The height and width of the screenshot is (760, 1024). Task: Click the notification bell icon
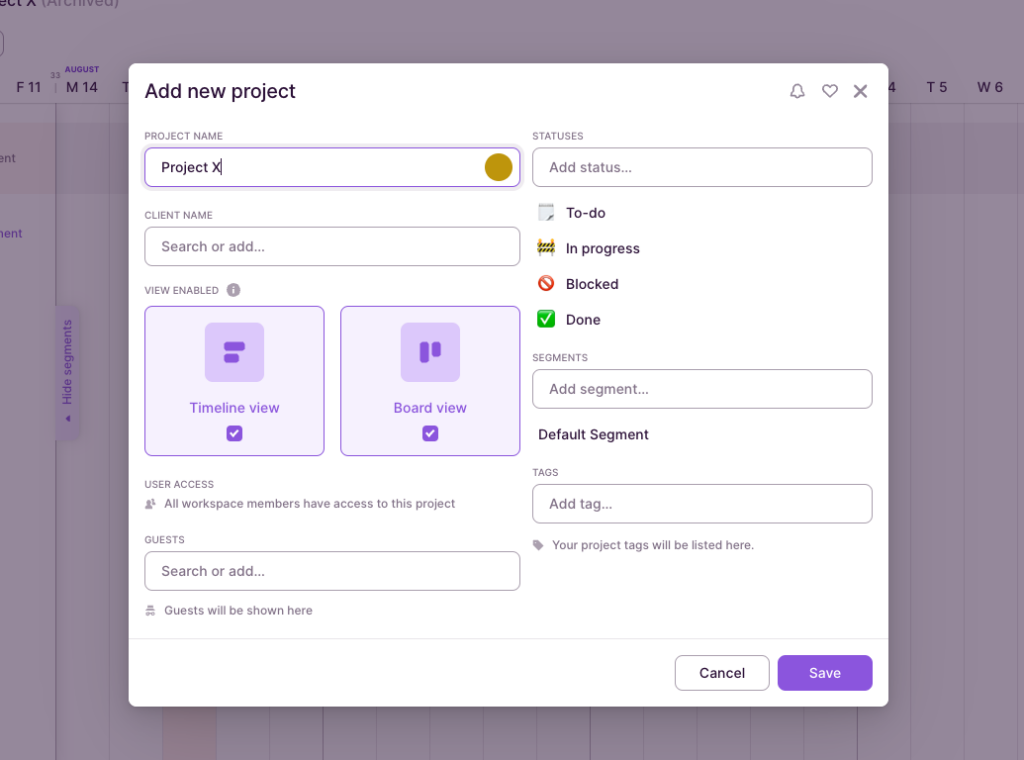797,91
